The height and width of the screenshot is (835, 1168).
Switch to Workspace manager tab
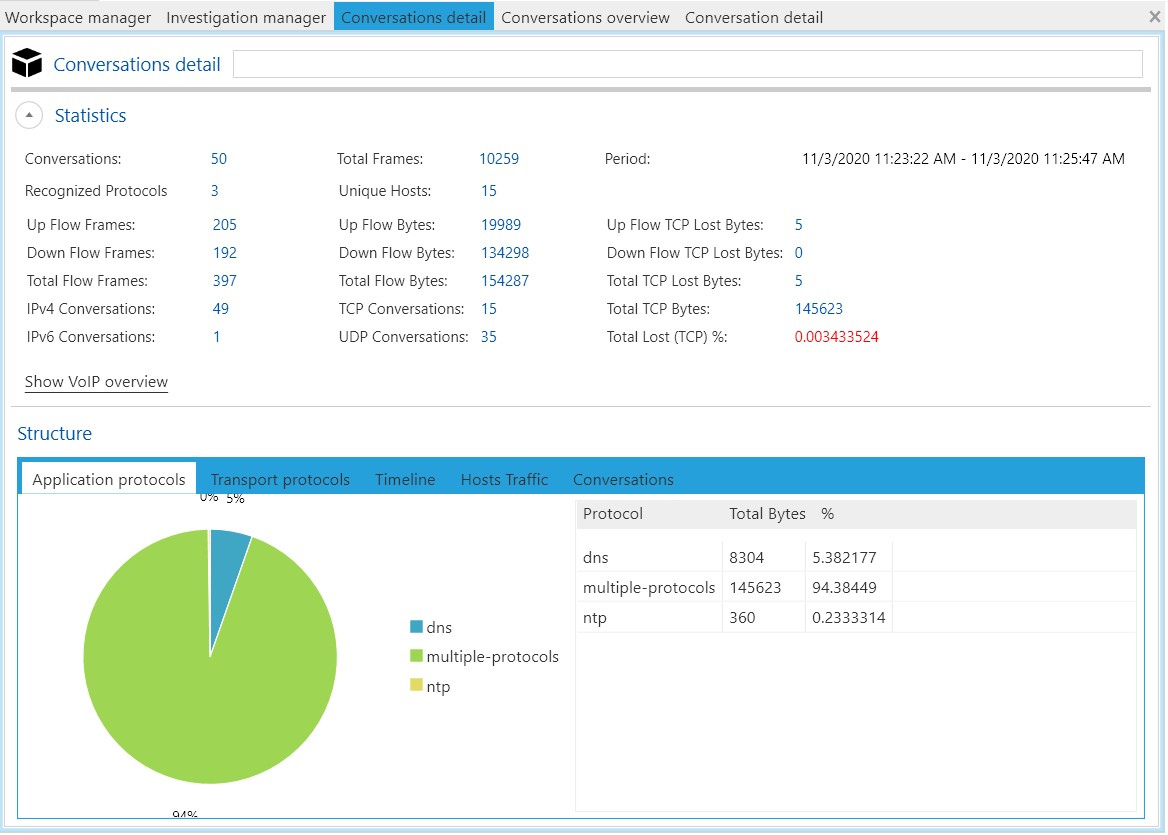[x=78, y=17]
